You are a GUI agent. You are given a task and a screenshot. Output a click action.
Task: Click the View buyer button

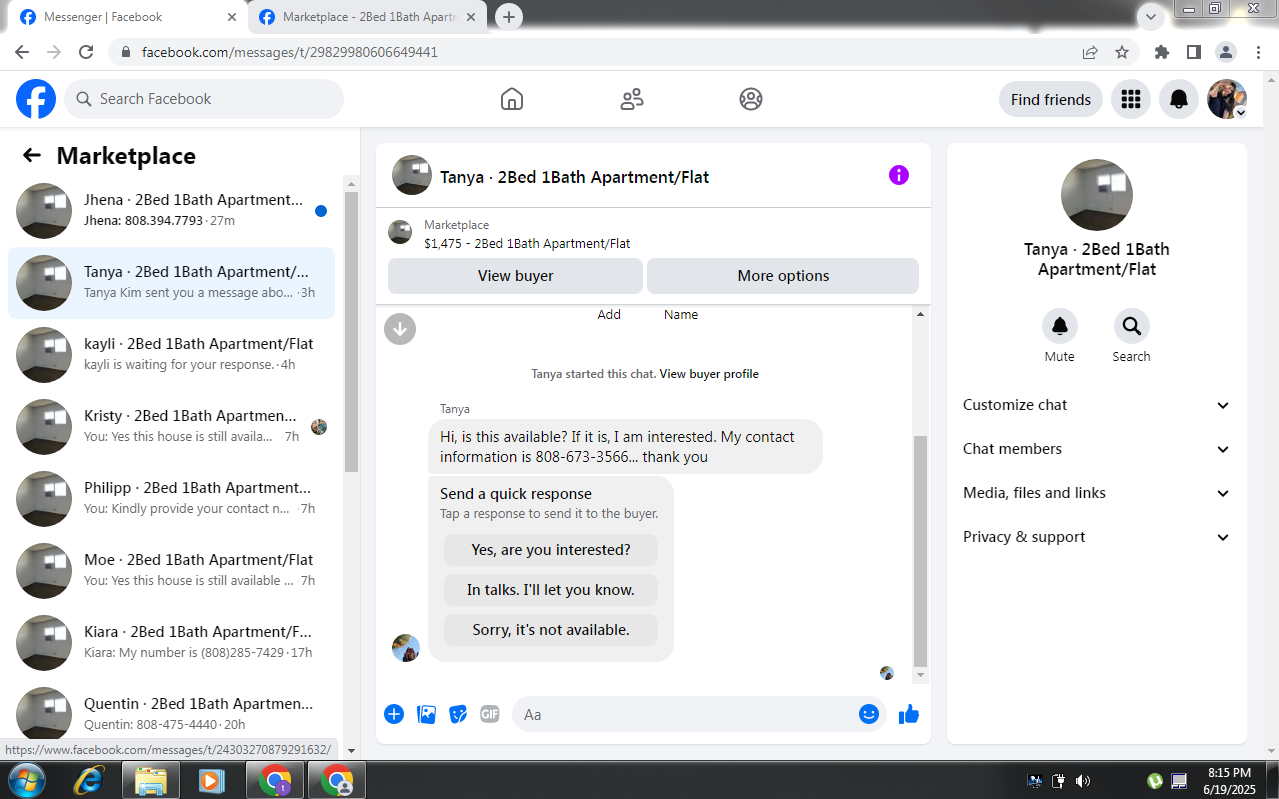point(515,276)
